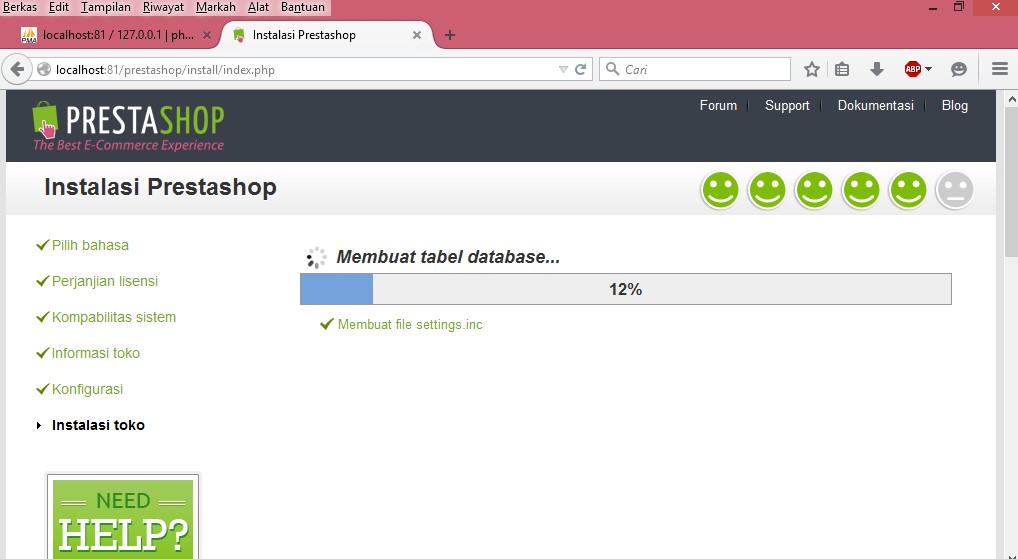Click the PrestaShop favicon on active tab
1018x559 pixels.
point(239,35)
